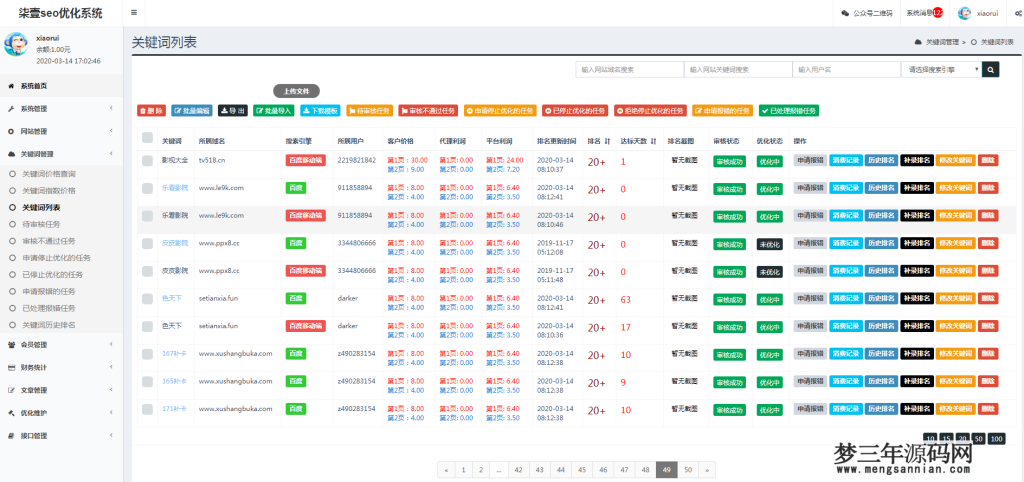The image size is (1024, 482).
Task: Check the row checkbox for 影视大全
Action: coord(147,160)
